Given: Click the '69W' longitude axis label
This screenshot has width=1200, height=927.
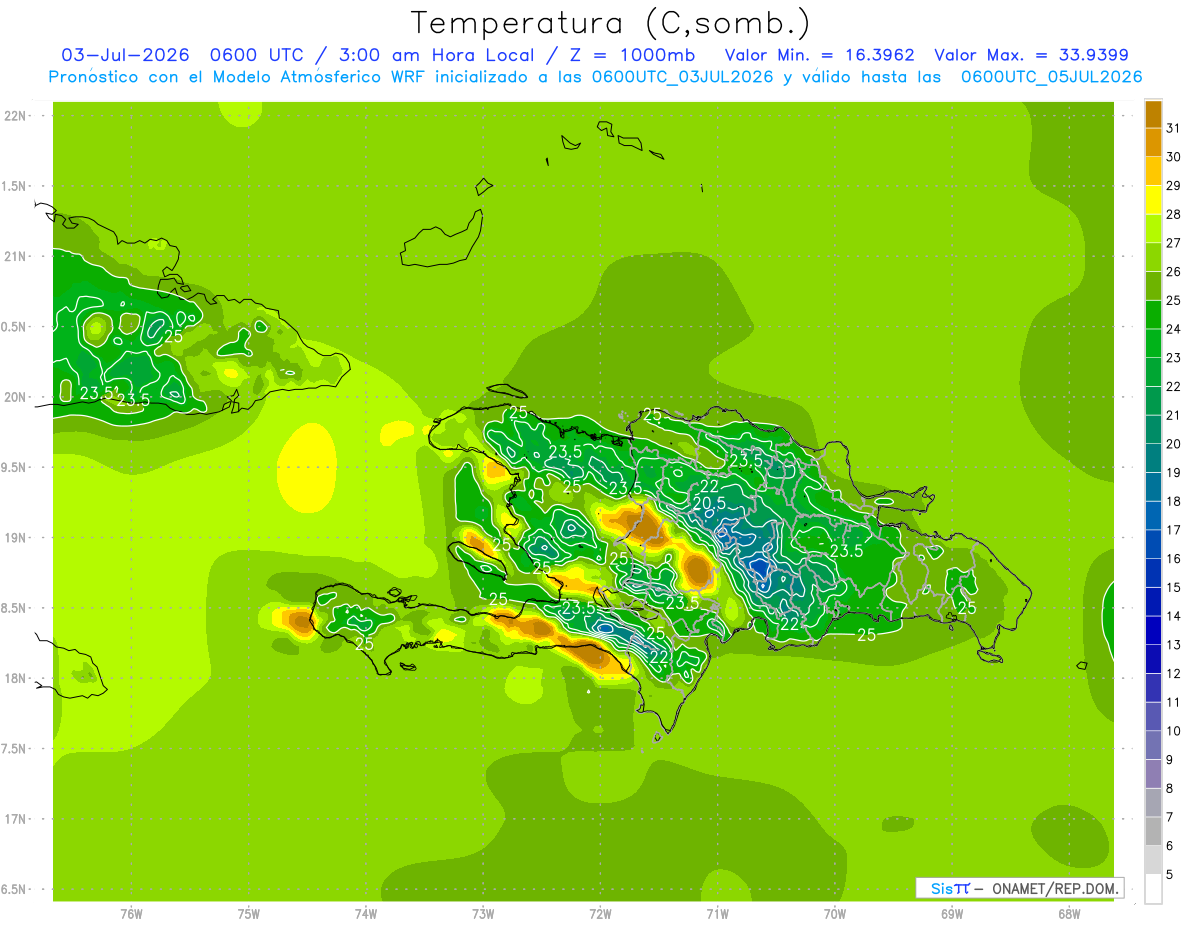Looking at the screenshot, I should point(952,913).
